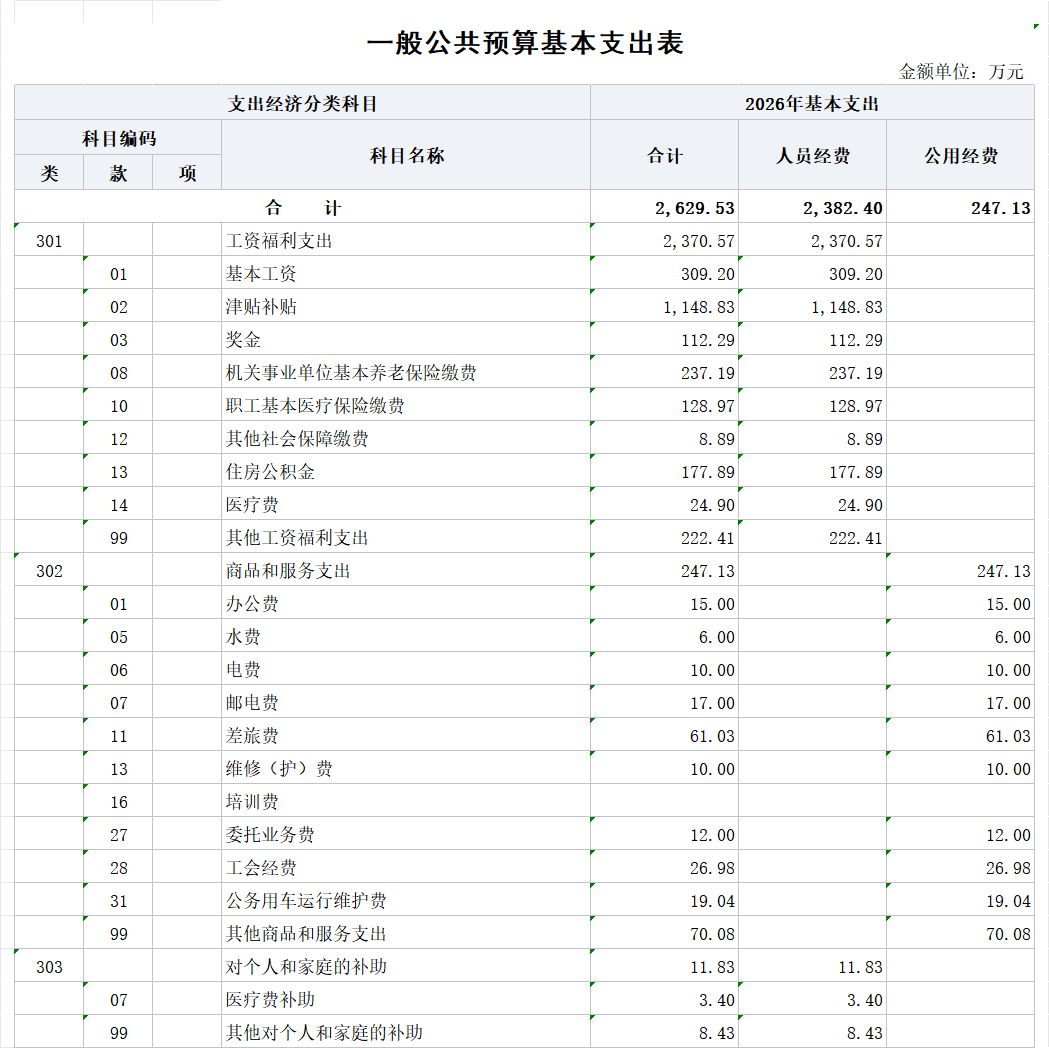Viewport: 1049px width, 1048px height.
Task: Select the 差旅费 cell
Action: point(406,735)
